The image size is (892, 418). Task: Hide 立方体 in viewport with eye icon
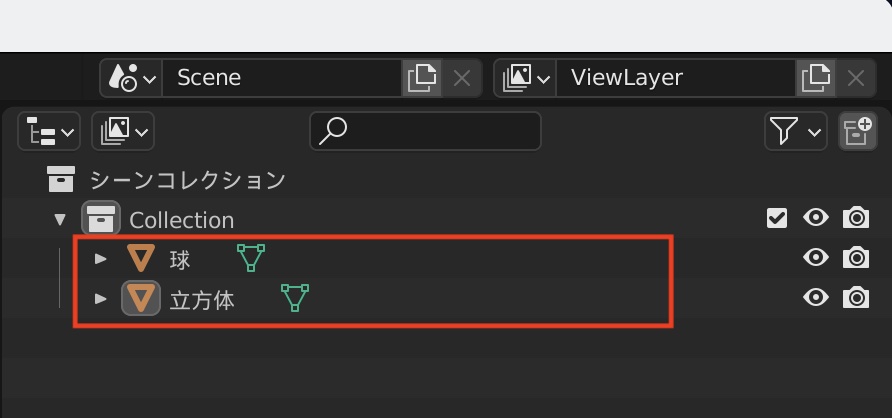coord(816,298)
